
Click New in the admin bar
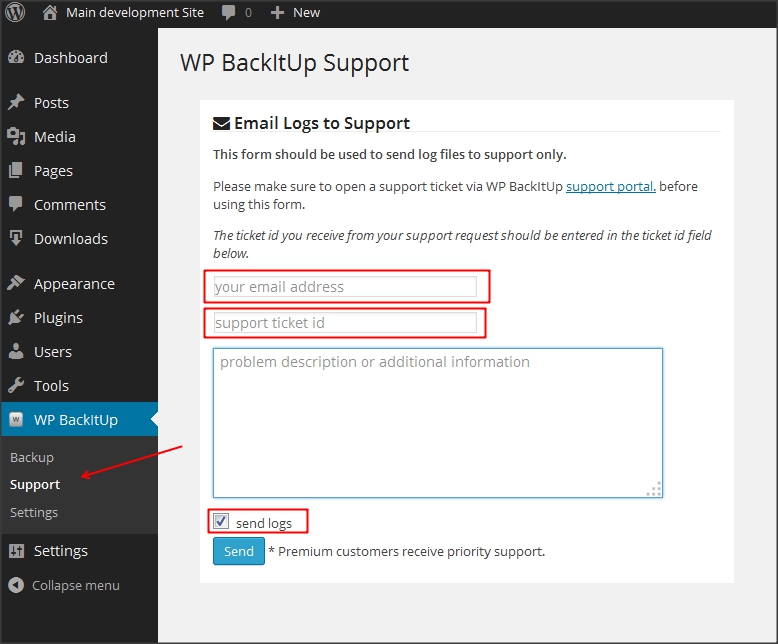pyautogui.click(x=307, y=12)
